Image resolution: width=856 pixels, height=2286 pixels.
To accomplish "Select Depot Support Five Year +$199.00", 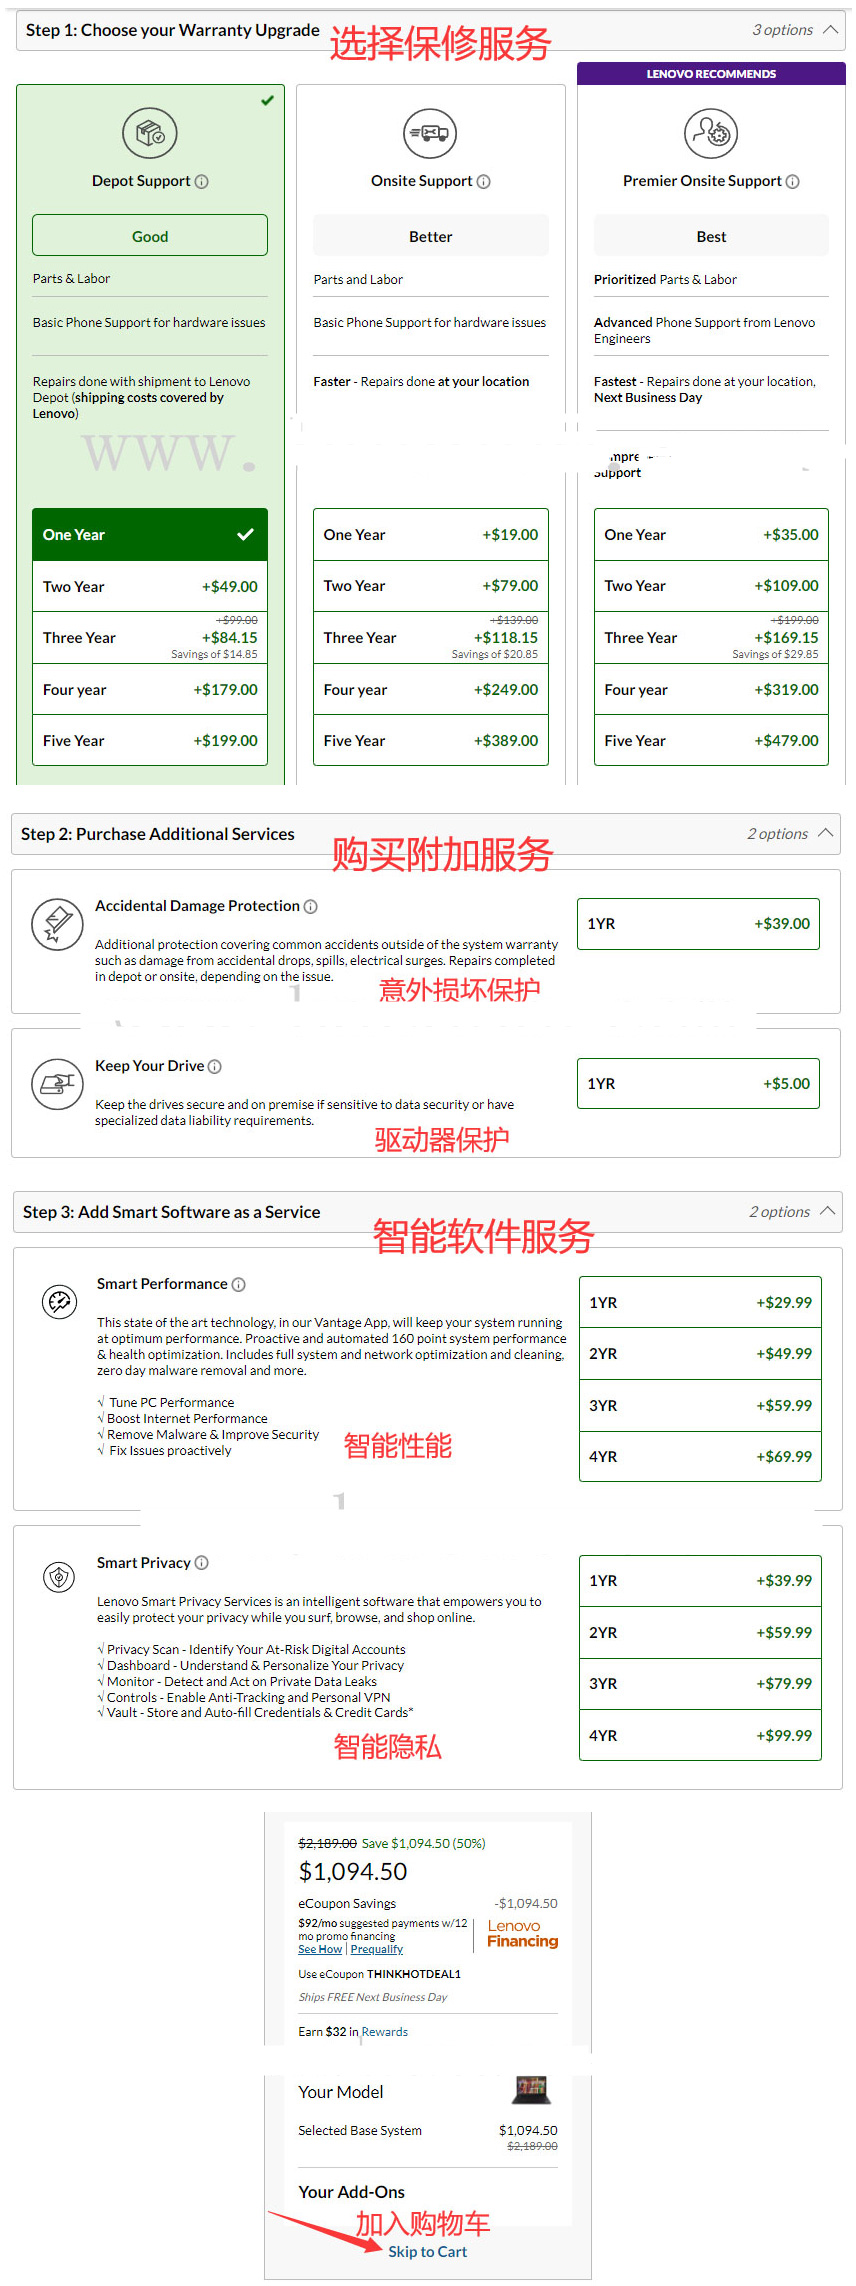I will coord(150,741).
